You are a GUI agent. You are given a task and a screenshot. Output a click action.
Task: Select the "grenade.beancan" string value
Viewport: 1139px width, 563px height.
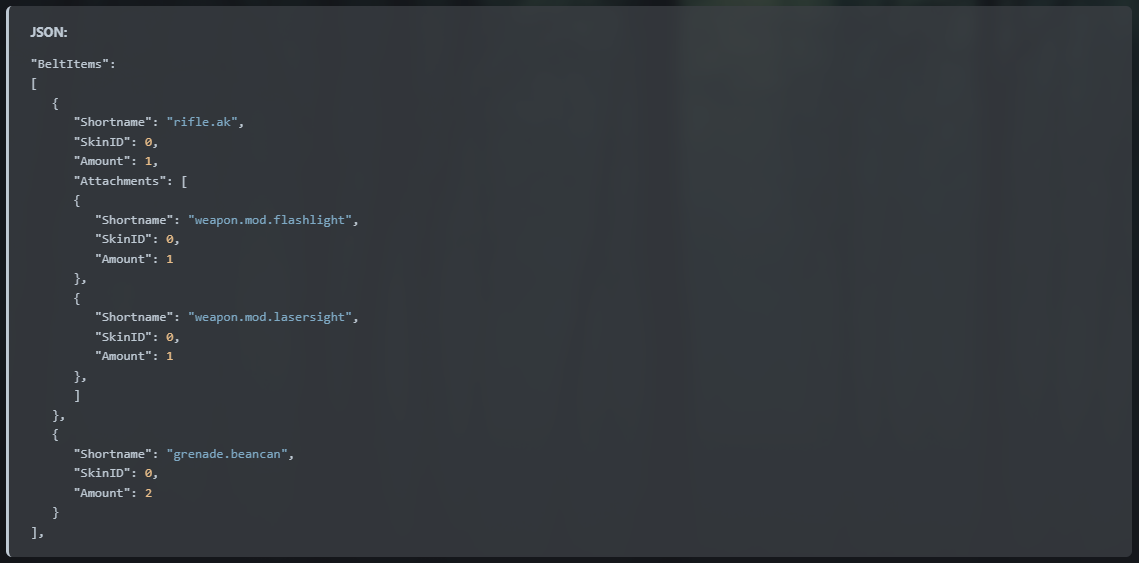tap(228, 454)
